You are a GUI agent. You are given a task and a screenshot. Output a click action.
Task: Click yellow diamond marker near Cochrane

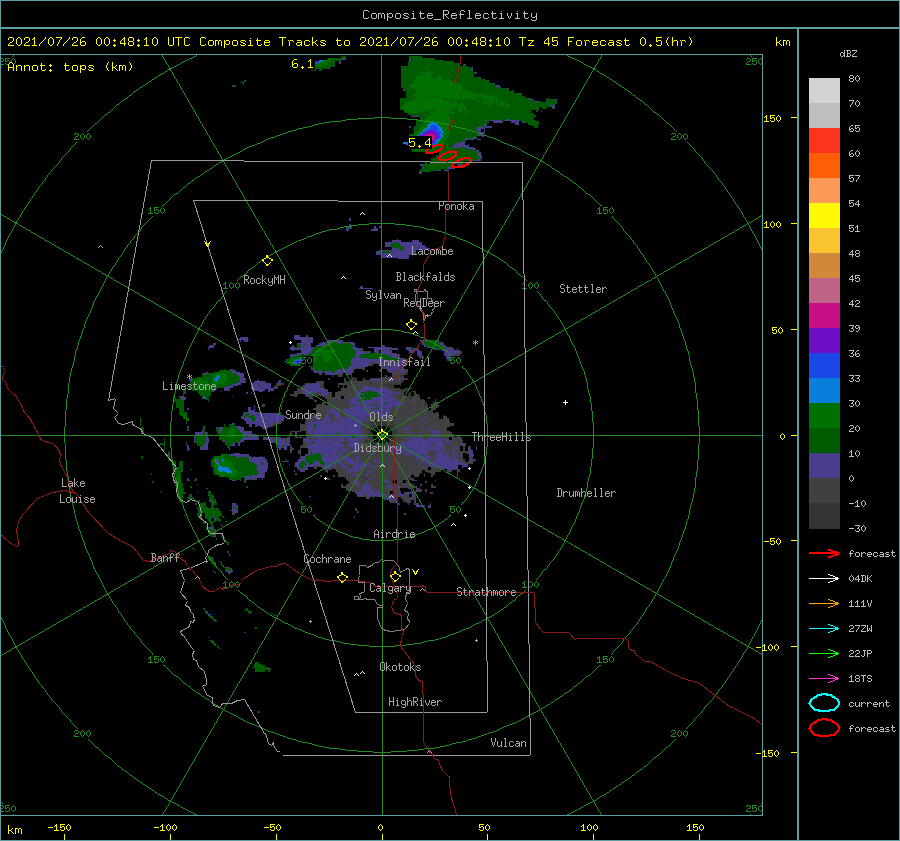[x=342, y=577]
